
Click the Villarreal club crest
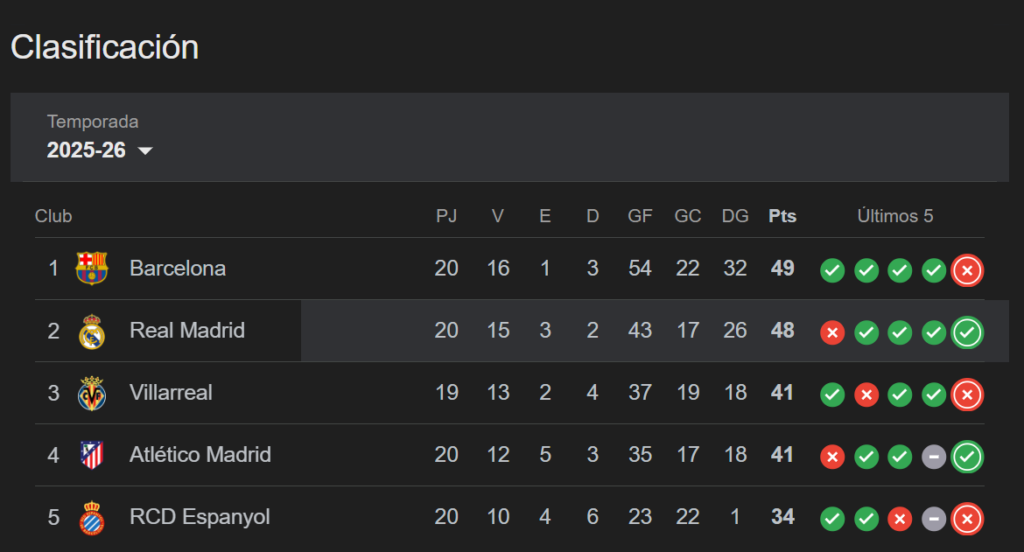(91, 393)
